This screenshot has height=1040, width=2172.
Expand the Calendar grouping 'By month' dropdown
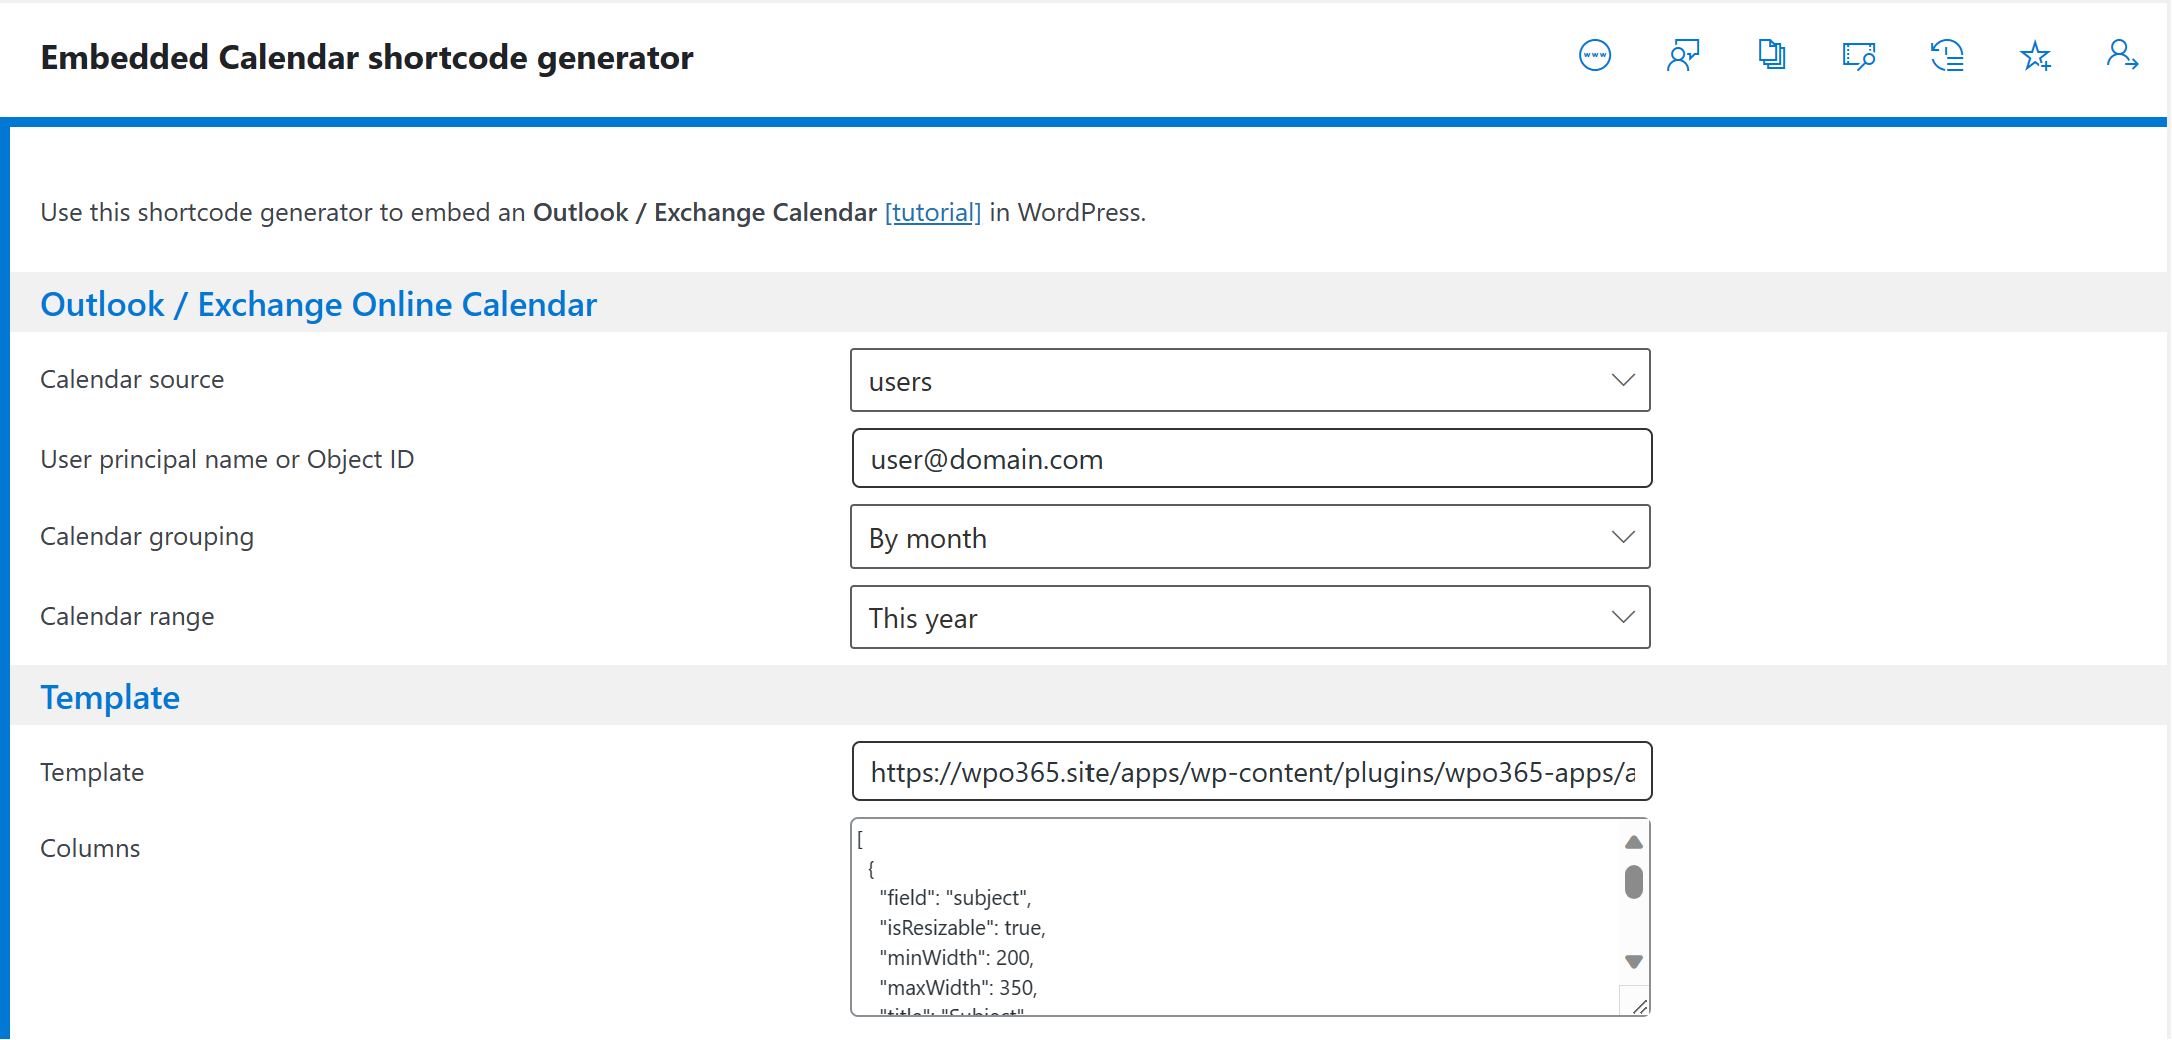1250,537
